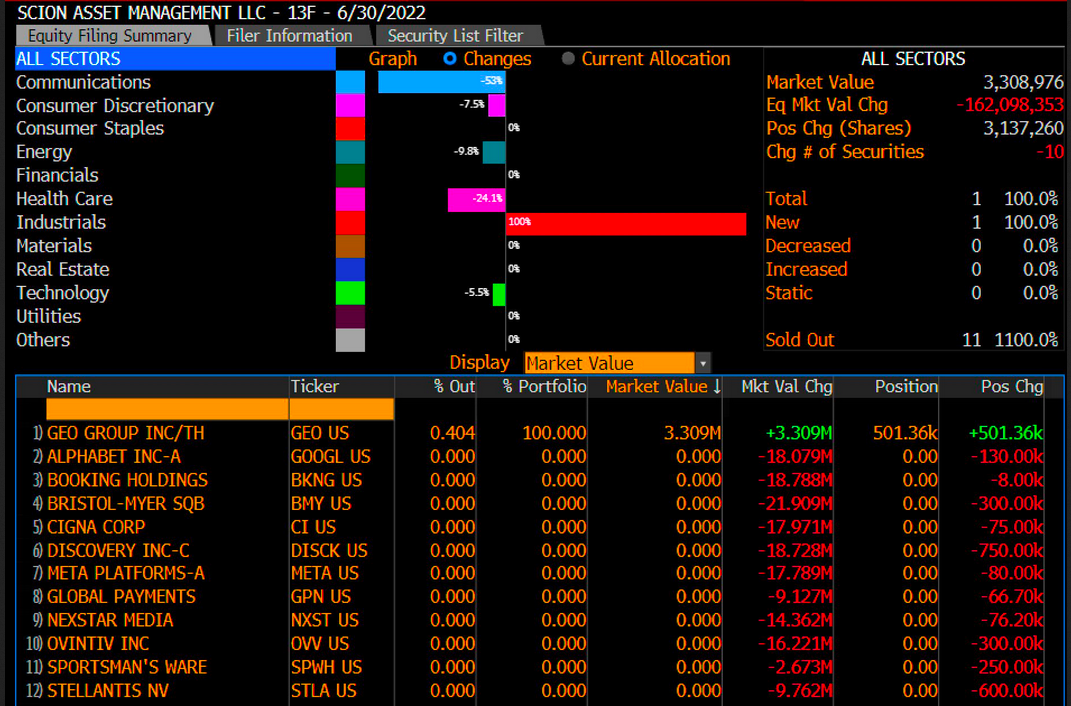Select the Financials sector

click(x=57, y=175)
